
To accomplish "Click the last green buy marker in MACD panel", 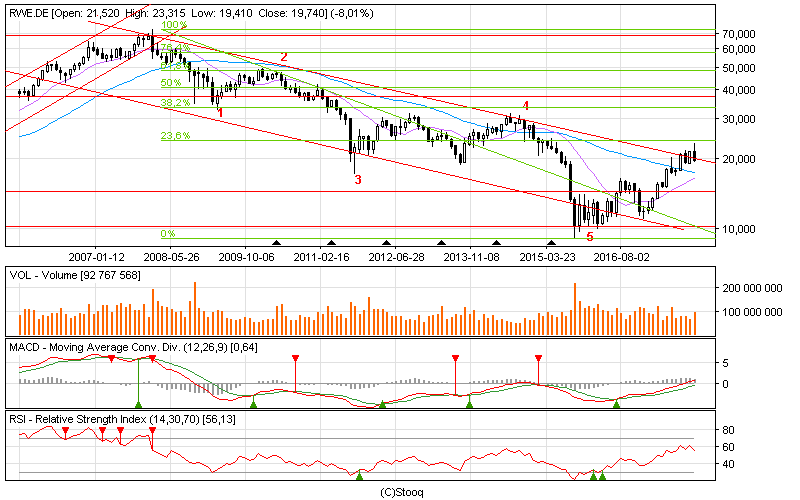I will coord(616,404).
